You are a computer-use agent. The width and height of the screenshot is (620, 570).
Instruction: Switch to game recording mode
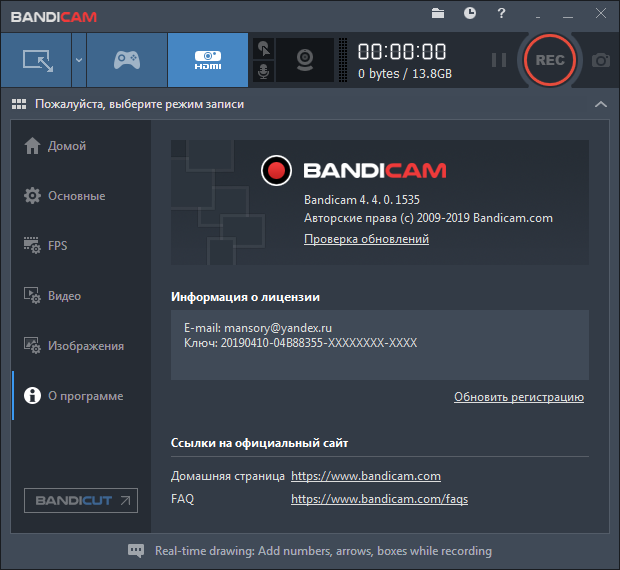point(126,60)
